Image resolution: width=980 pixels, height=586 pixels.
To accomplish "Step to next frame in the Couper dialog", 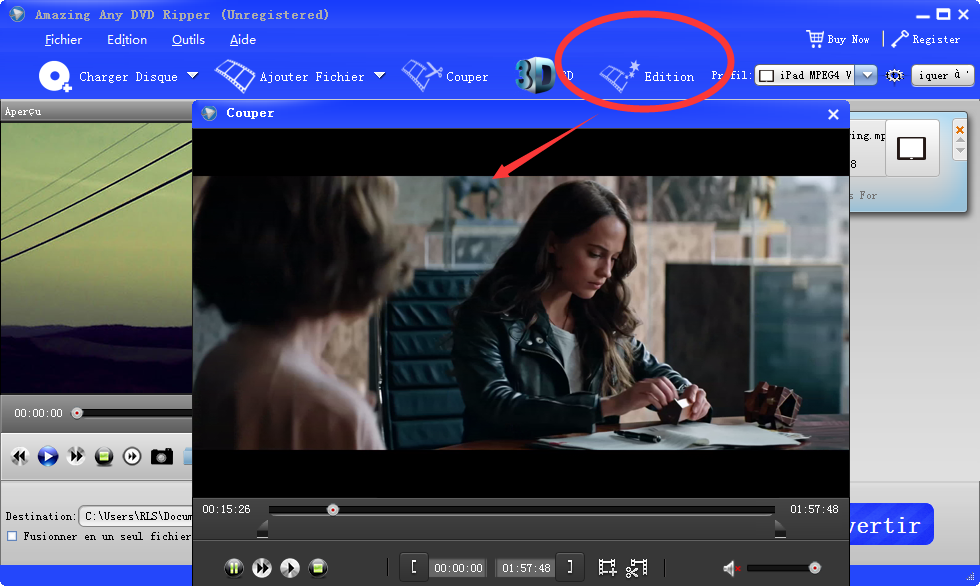I will coord(290,568).
